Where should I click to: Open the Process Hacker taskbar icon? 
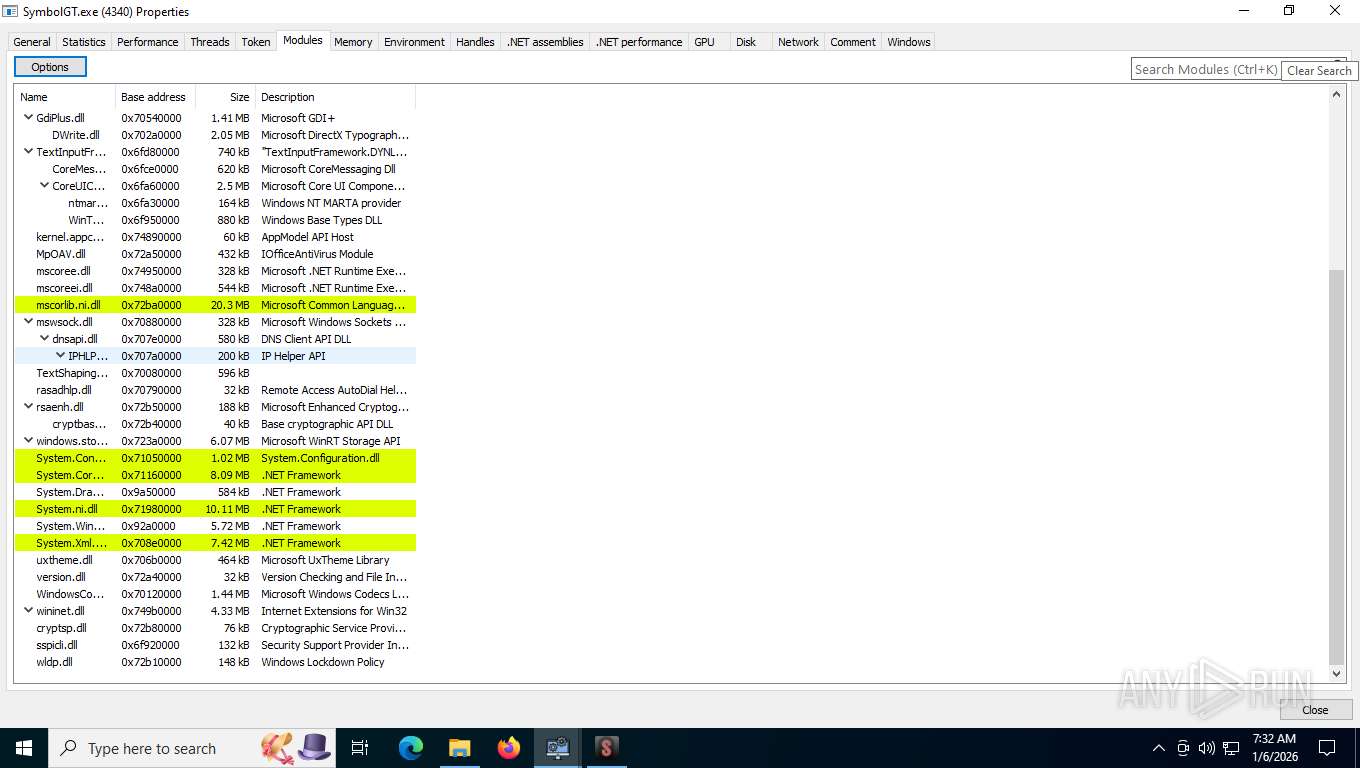[558, 748]
